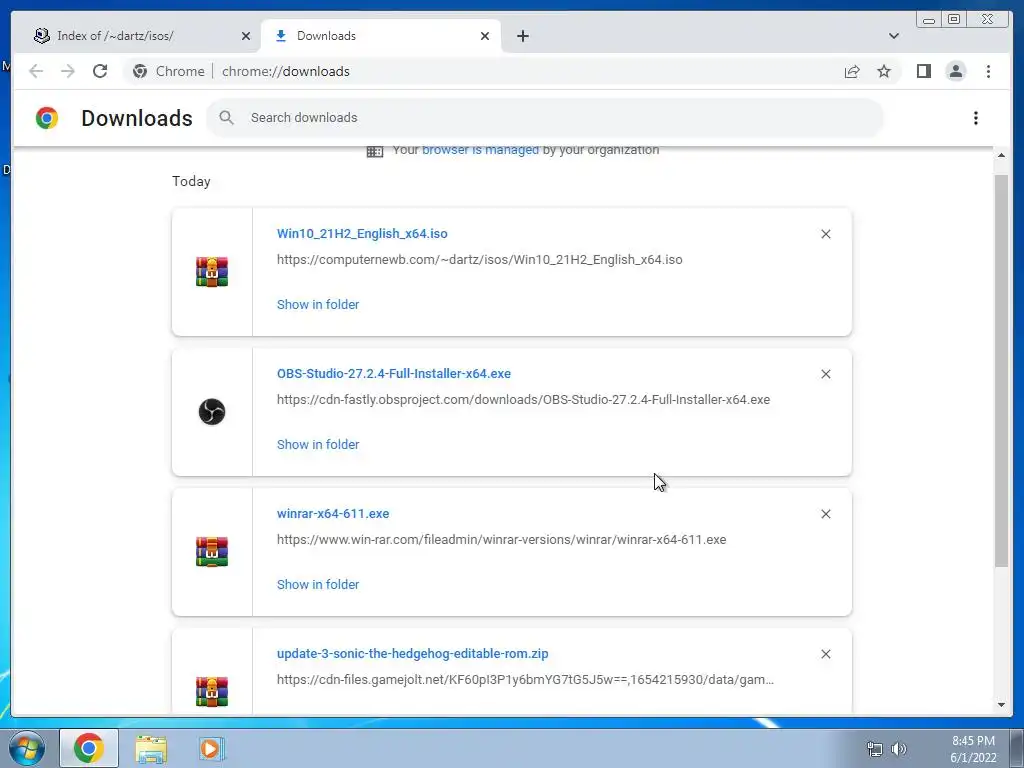Close the Index of /~dartz/isos/ tab

(246, 36)
